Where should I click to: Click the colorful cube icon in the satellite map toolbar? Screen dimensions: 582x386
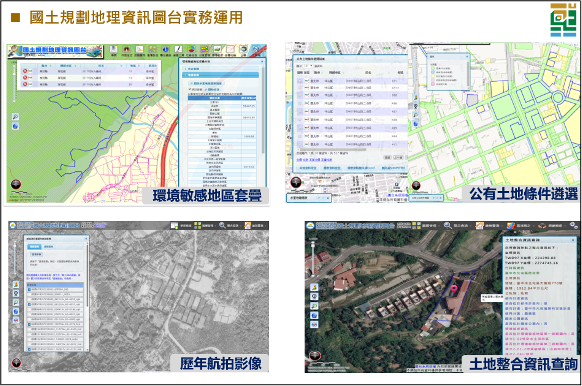(x=511, y=226)
